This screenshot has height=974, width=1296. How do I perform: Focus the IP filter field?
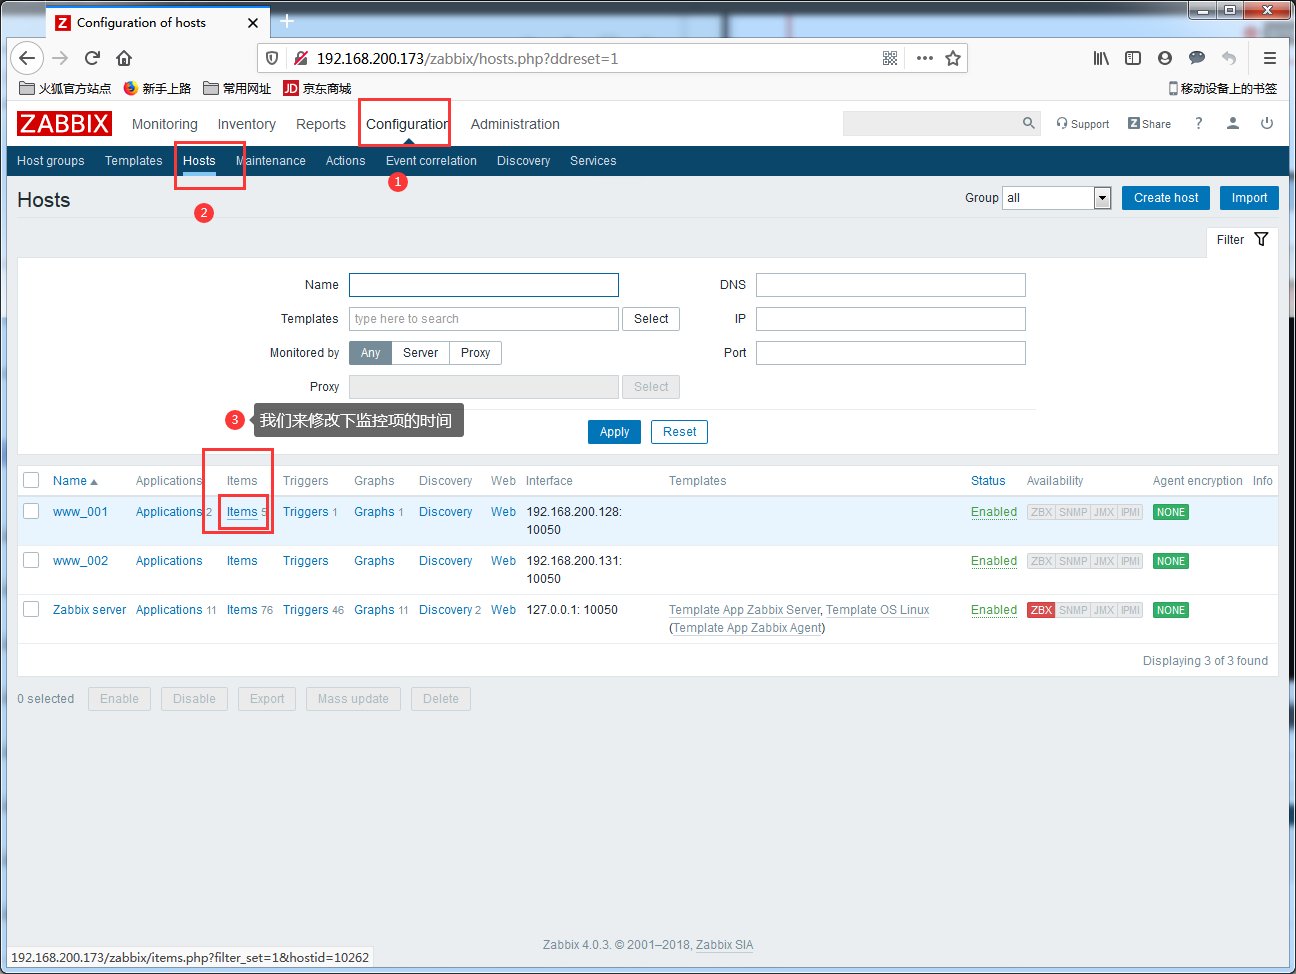coord(891,319)
